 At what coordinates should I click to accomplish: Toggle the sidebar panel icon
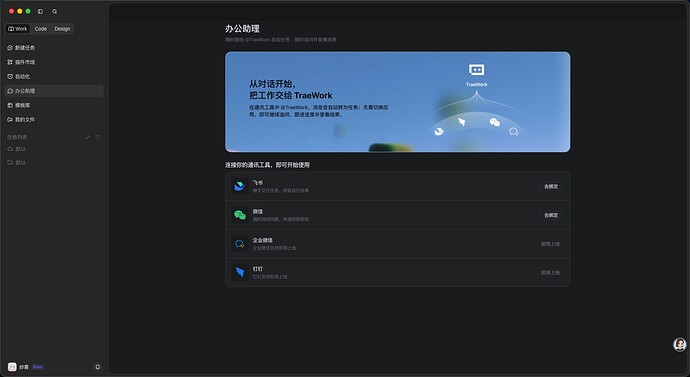[40, 11]
